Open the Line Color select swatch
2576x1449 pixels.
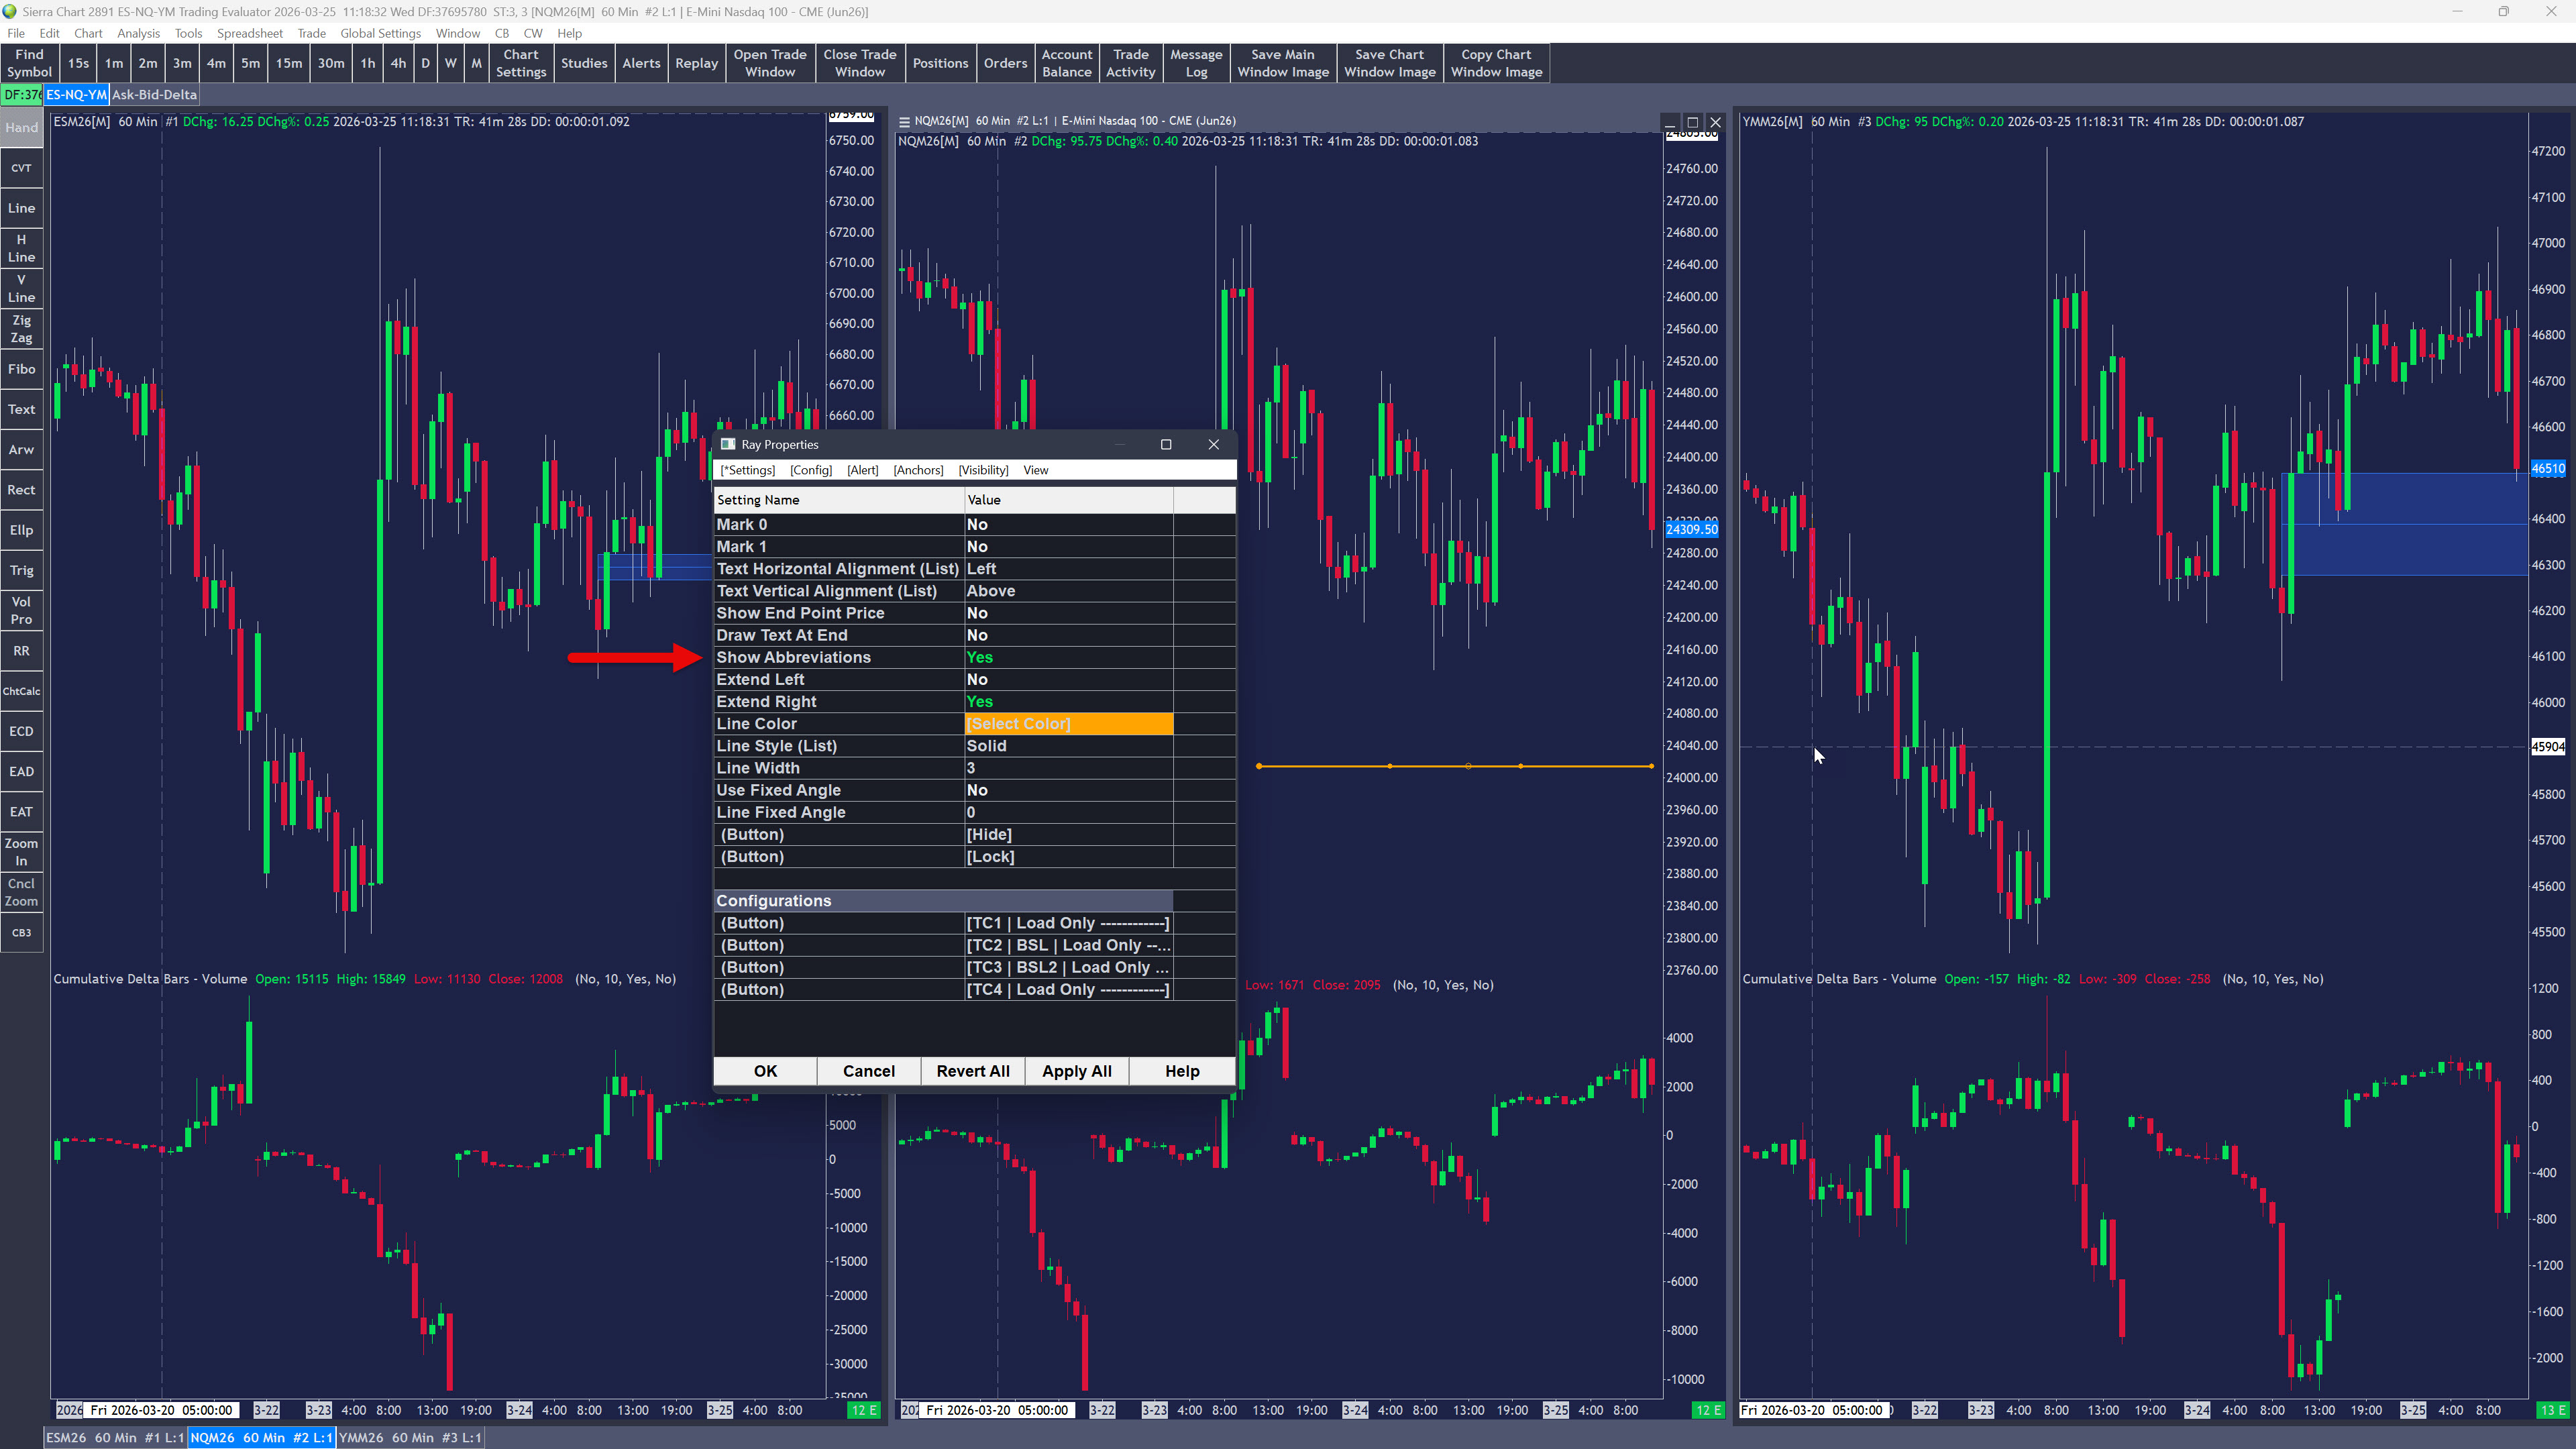[1067, 724]
